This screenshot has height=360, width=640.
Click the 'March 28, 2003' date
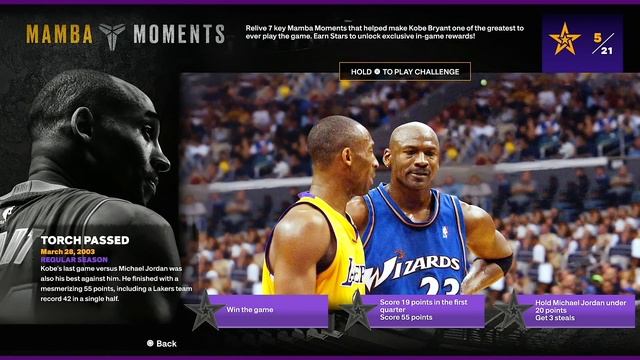pos(68,251)
